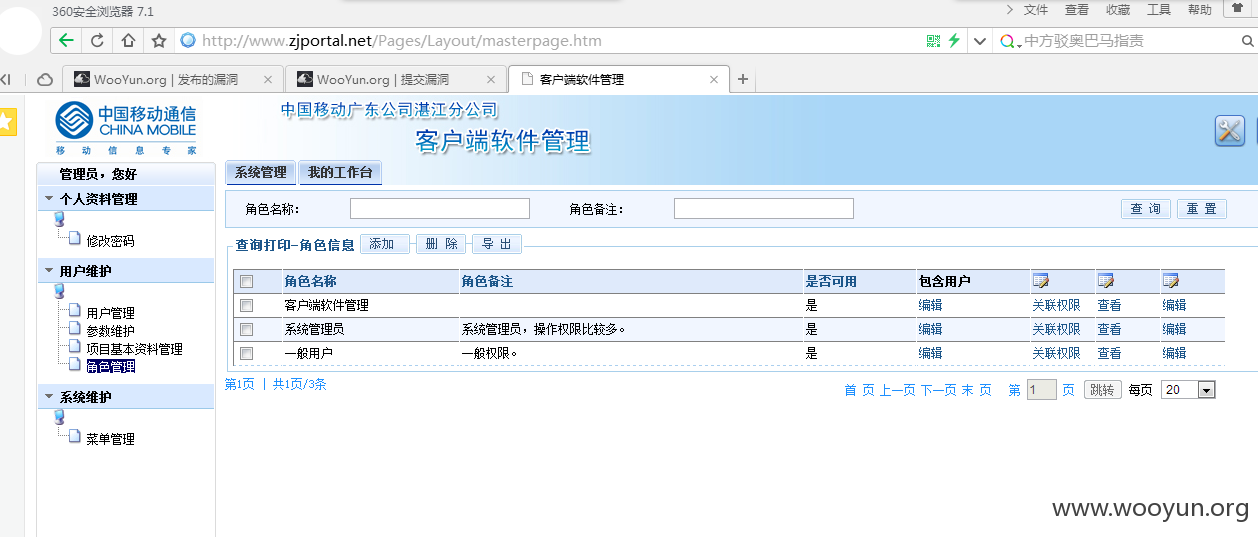The height and width of the screenshot is (537, 1258).
Task: Open the 收藏 browser menu
Action: pos(1118,10)
